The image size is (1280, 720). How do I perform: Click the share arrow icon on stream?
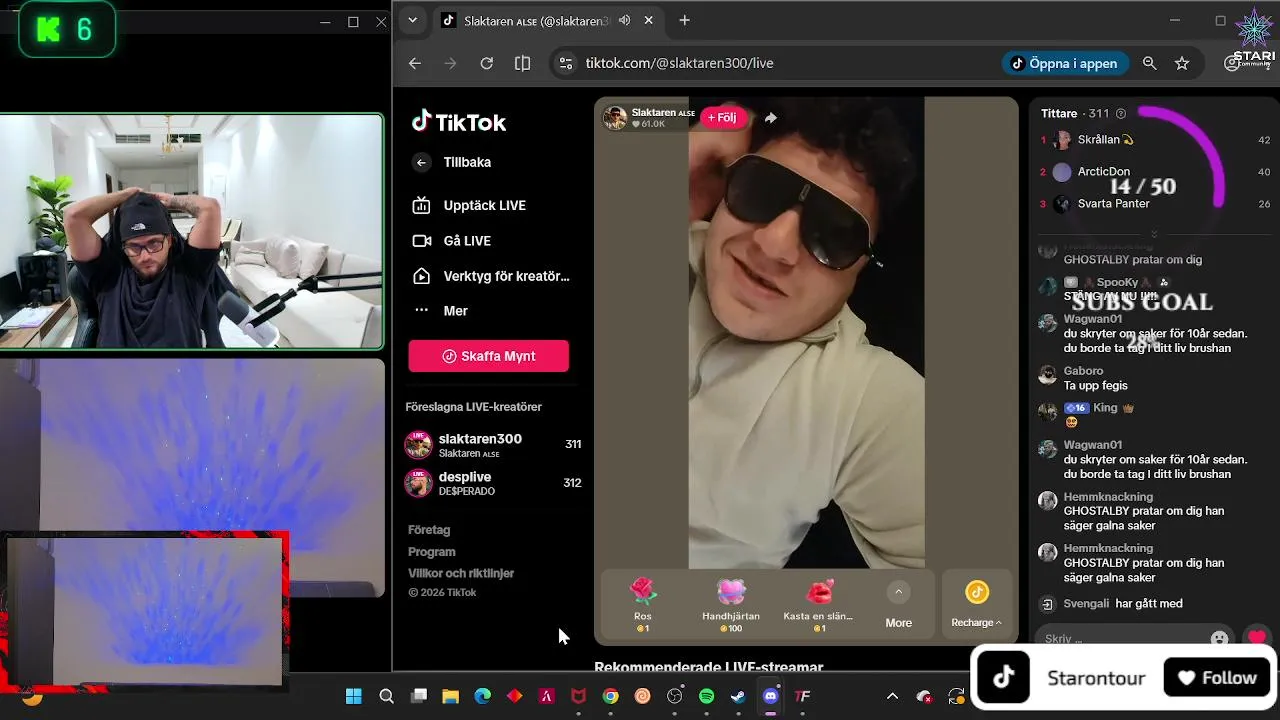(x=770, y=117)
